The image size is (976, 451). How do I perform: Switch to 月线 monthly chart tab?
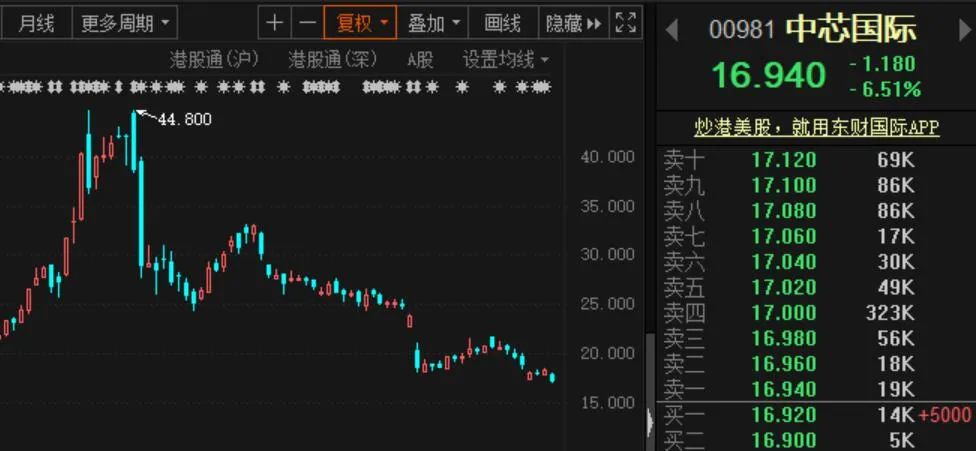pyautogui.click(x=36, y=24)
